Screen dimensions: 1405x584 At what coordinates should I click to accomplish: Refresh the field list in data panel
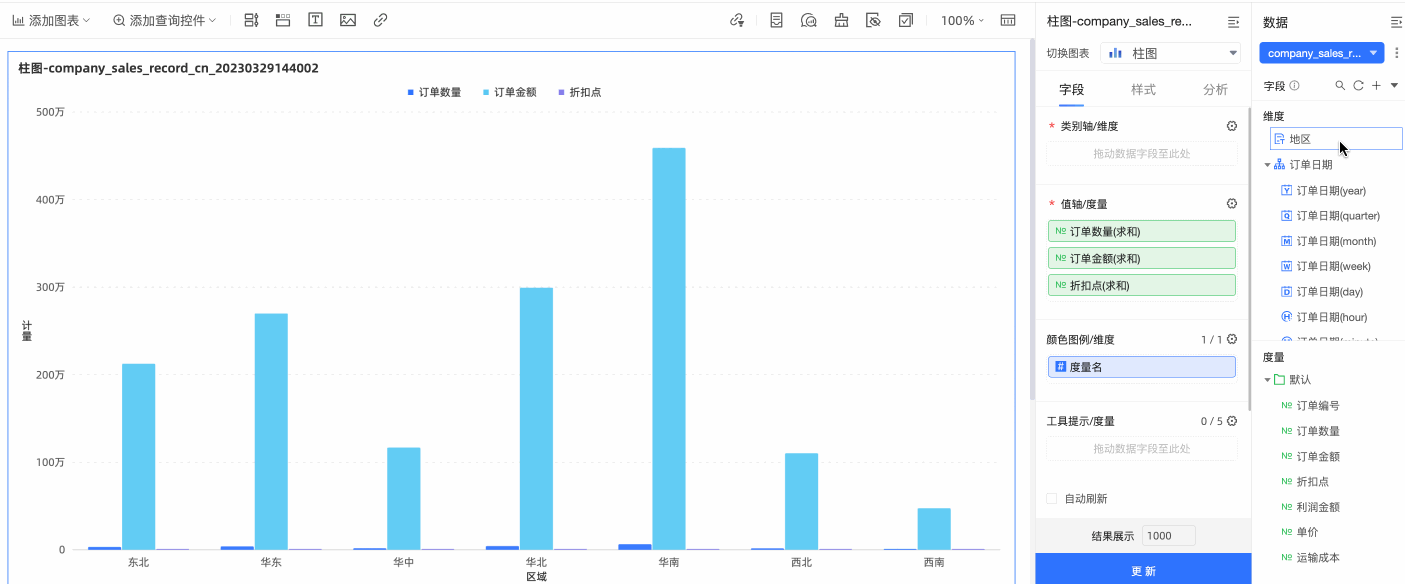coord(1358,86)
